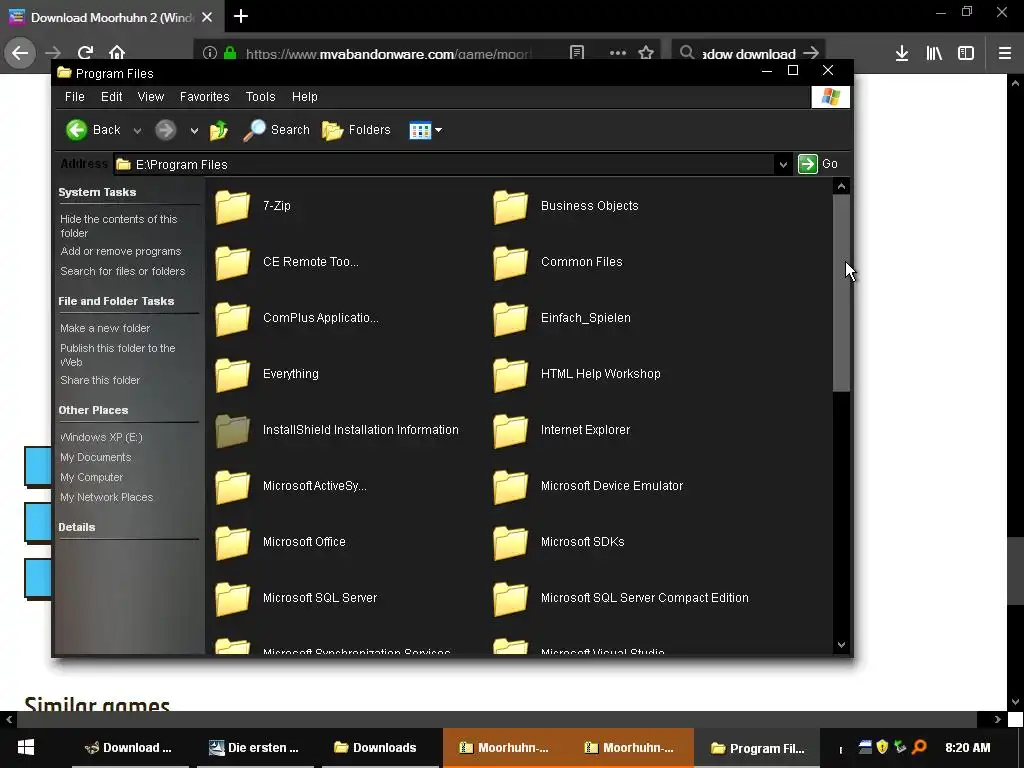Open the Edit menu
This screenshot has height=768, width=1024.
point(112,97)
